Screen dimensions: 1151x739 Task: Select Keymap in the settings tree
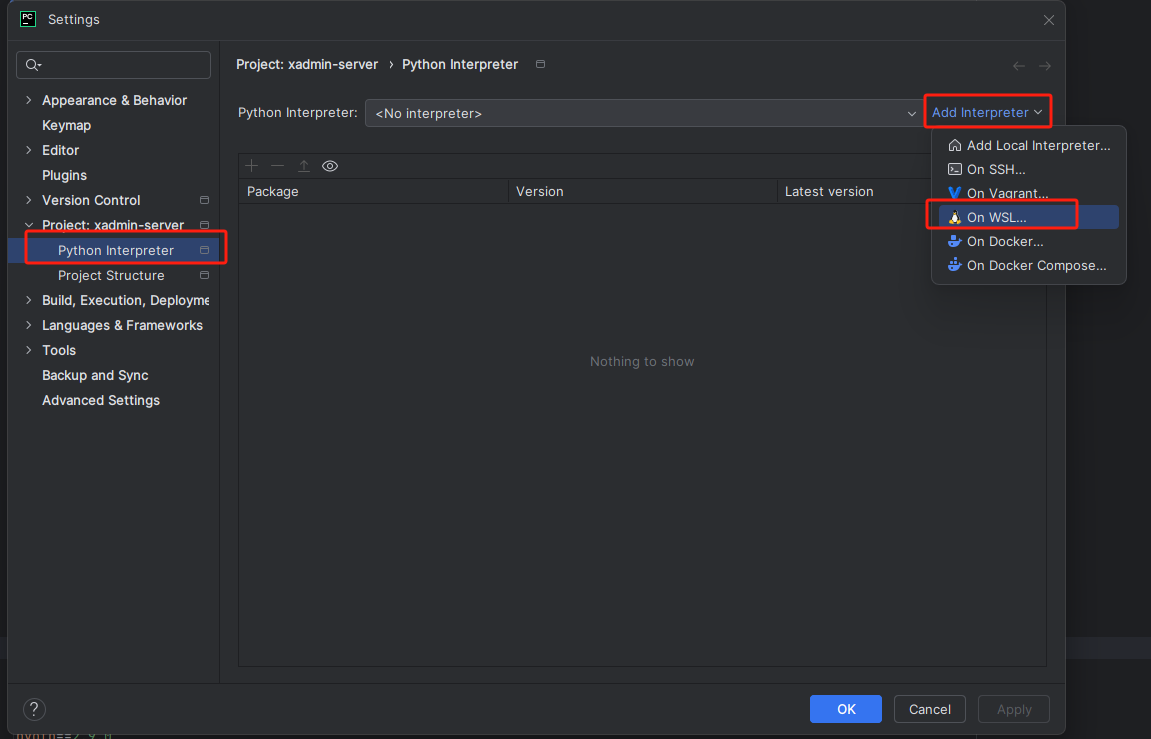click(66, 125)
